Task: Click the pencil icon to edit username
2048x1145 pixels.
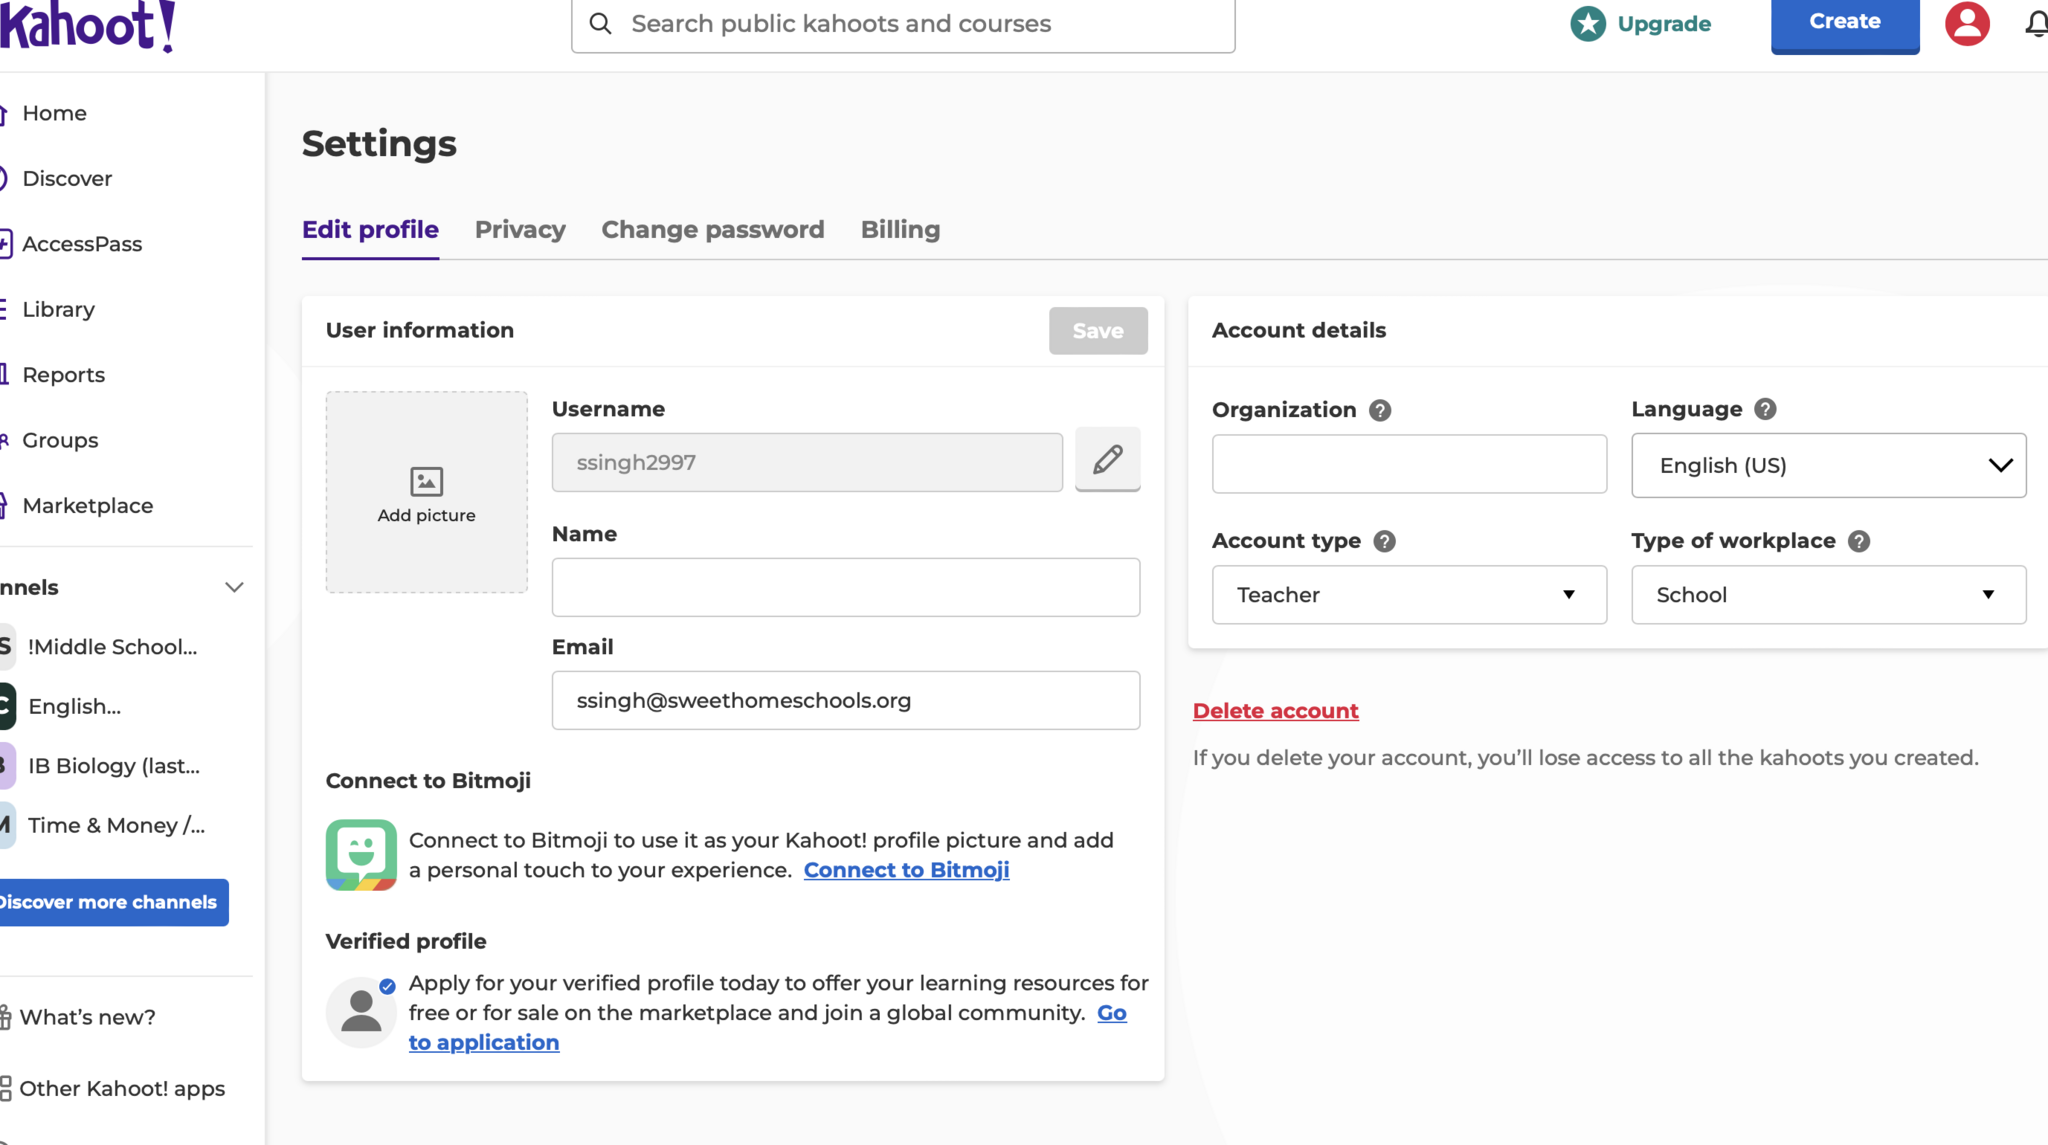Action: point(1107,460)
